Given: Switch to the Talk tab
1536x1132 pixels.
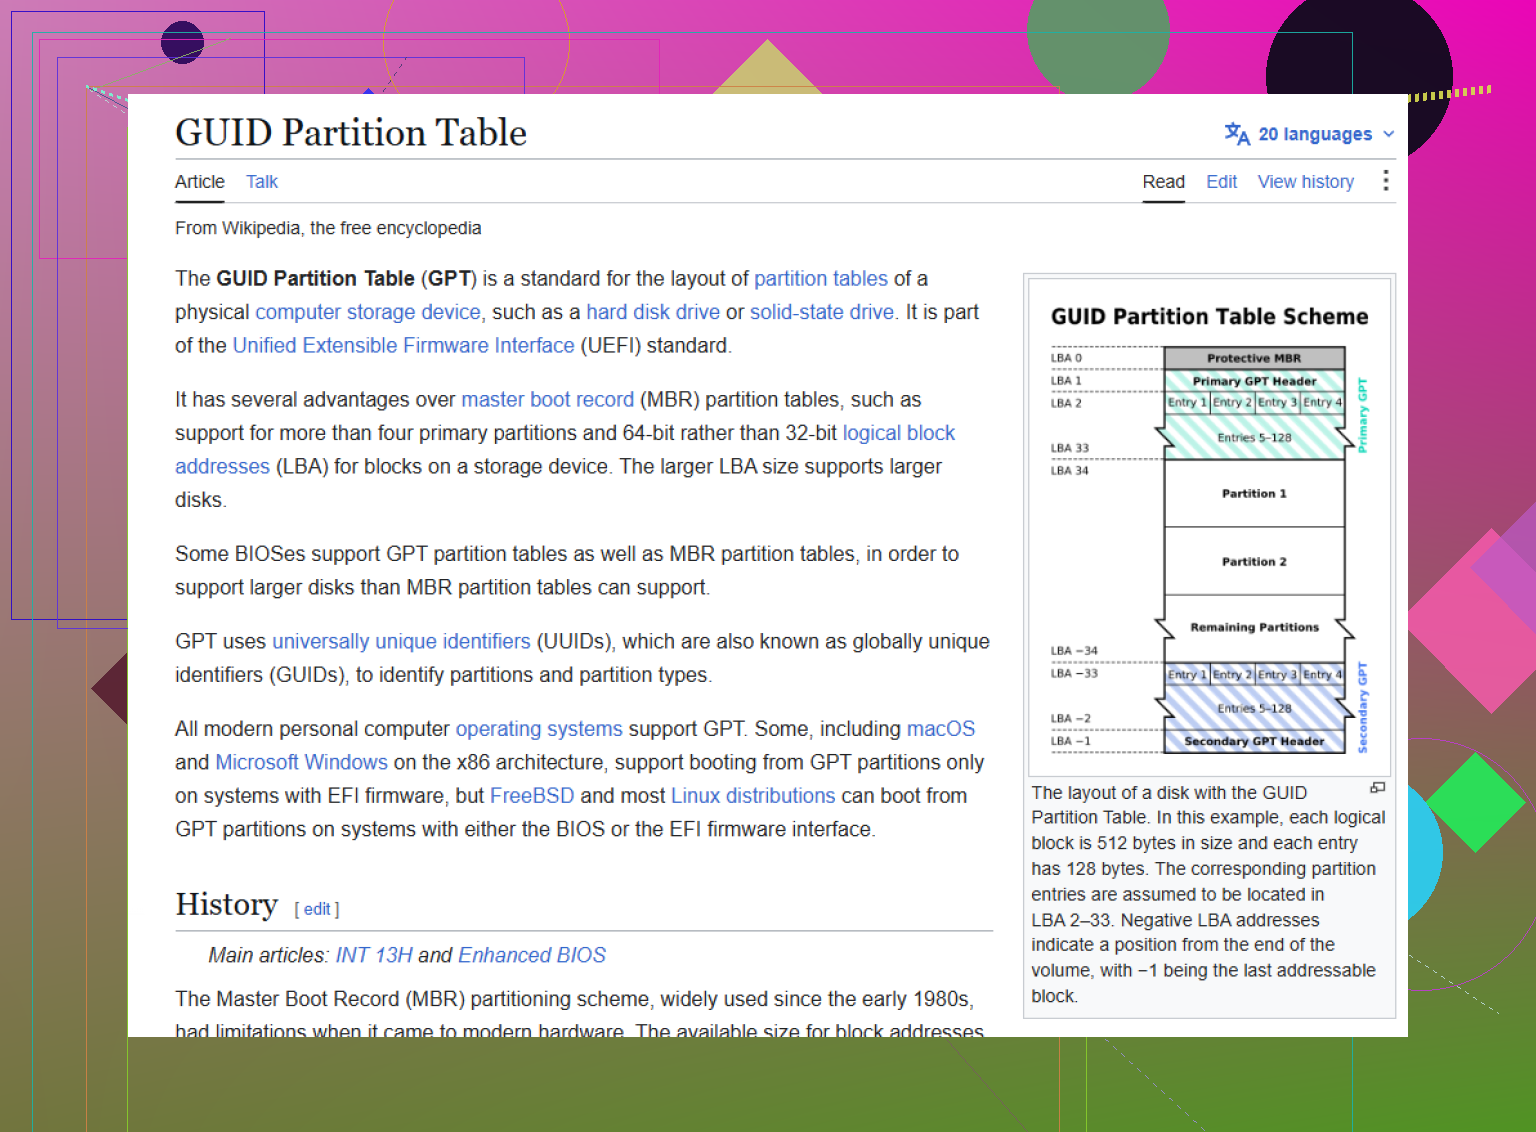Looking at the screenshot, I should 262,182.
